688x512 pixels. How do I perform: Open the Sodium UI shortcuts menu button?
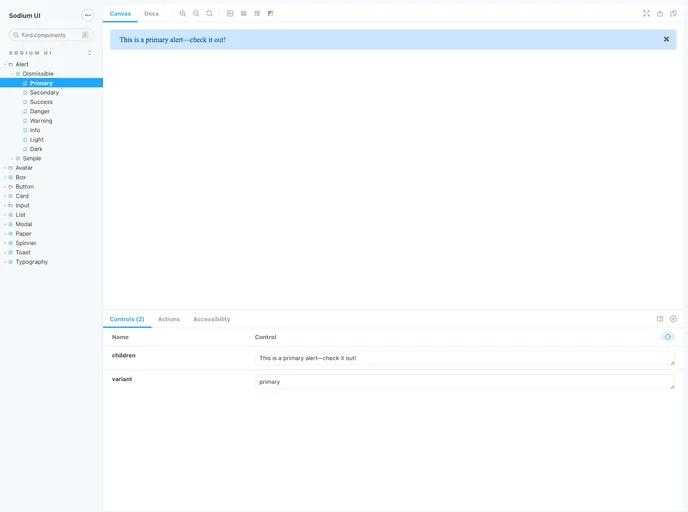coord(88,15)
